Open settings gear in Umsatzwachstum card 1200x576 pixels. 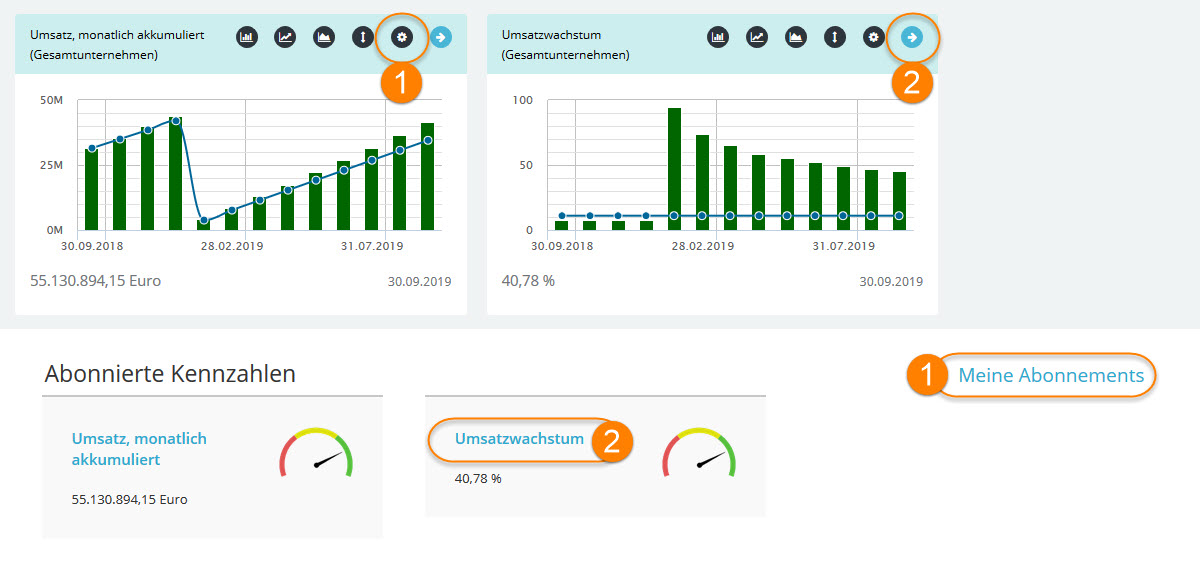(x=873, y=38)
